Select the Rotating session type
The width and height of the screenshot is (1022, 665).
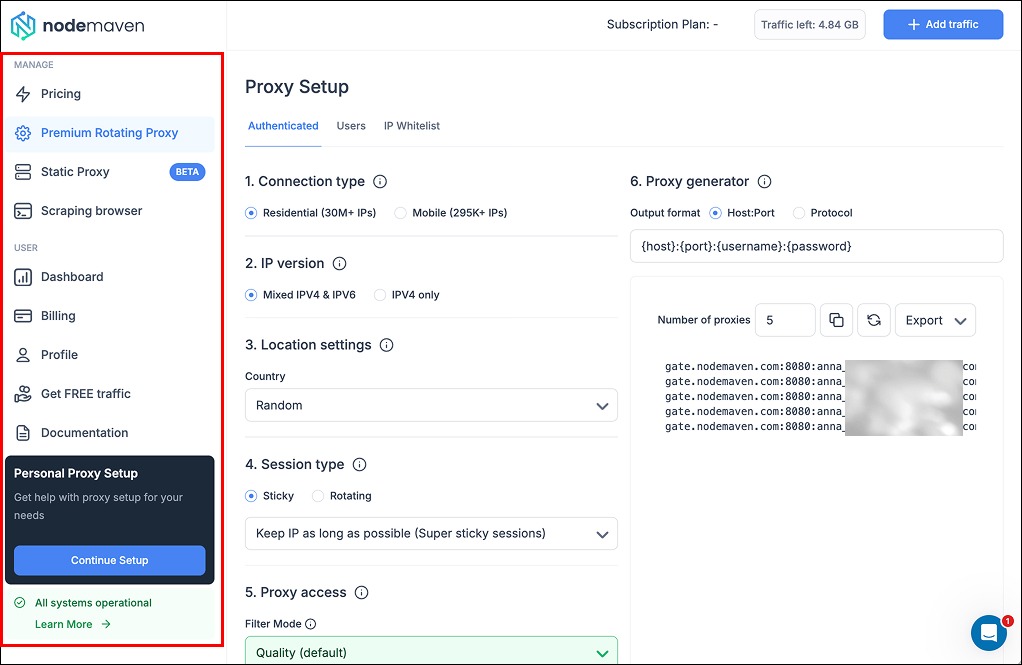tap(319, 496)
